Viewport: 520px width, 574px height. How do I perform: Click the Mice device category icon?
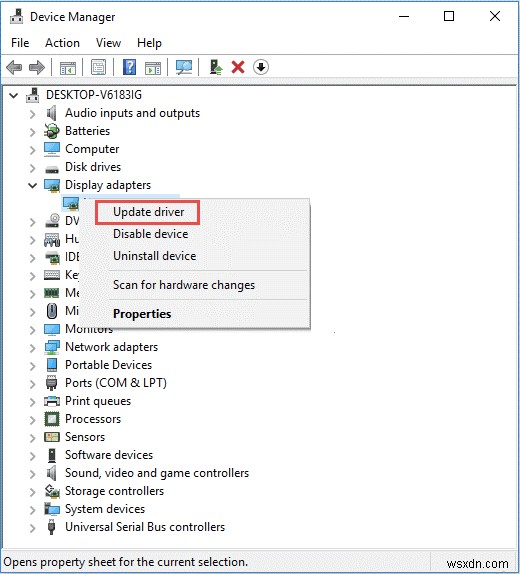click(x=52, y=311)
